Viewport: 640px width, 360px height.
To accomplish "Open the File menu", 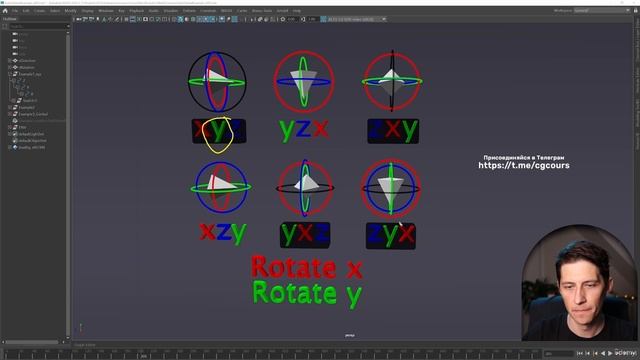I will click(x=15, y=11).
